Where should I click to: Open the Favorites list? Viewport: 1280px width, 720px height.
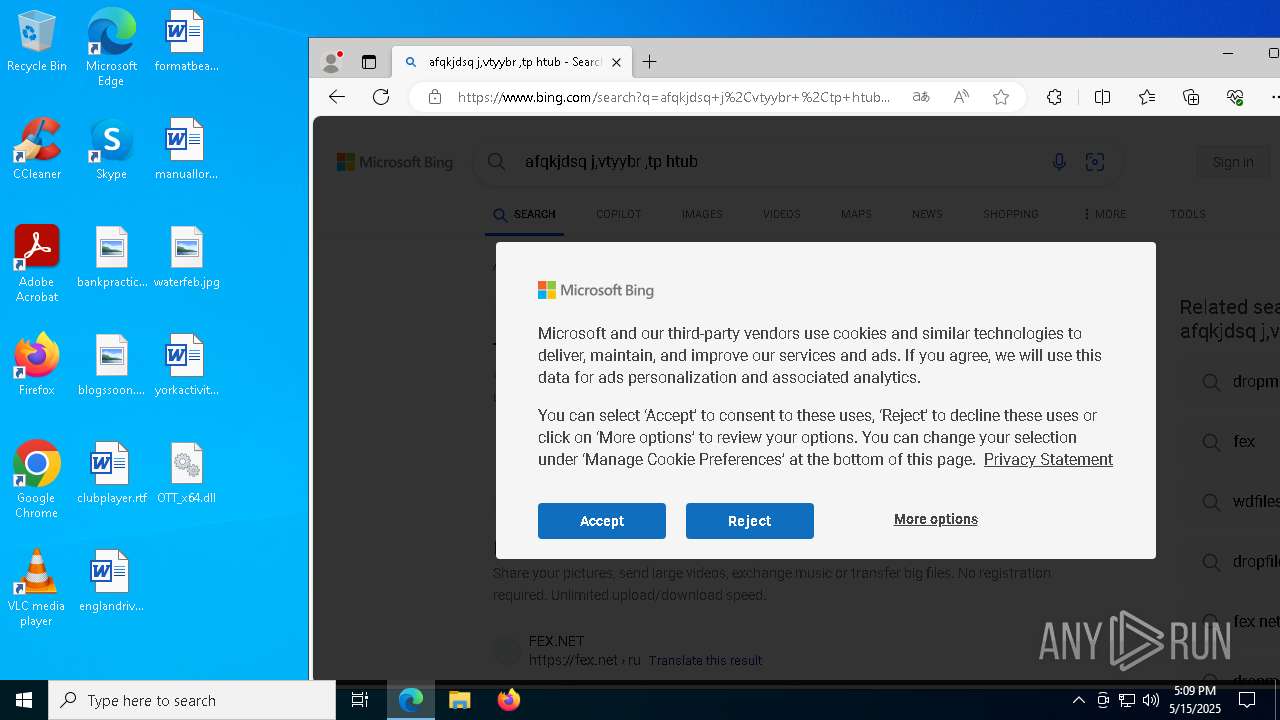pyautogui.click(x=1147, y=97)
